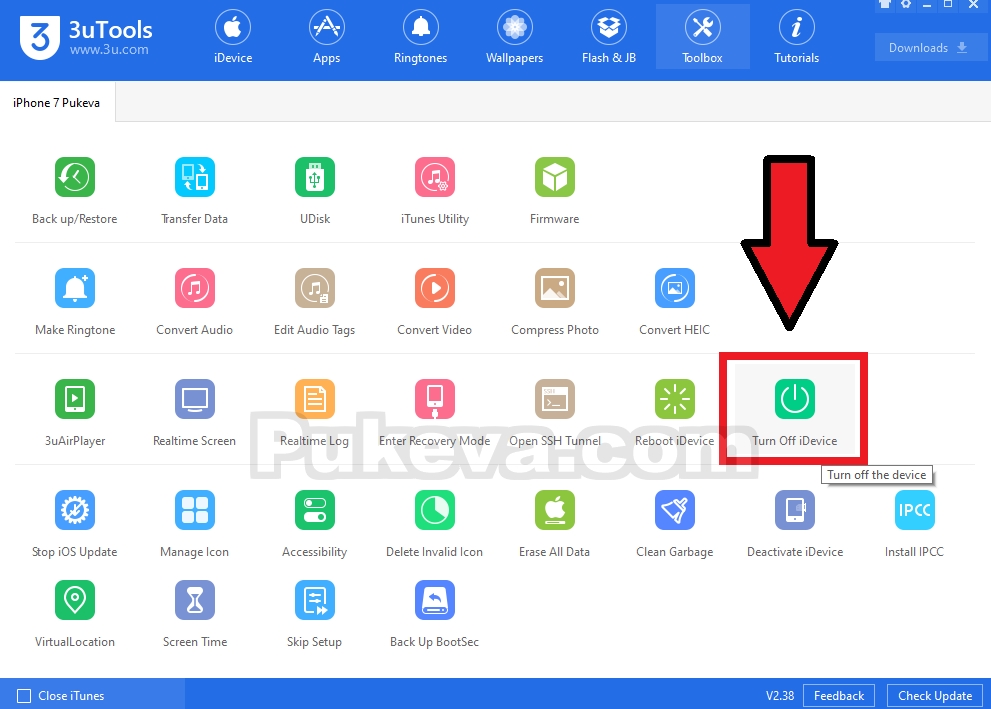The width and height of the screenshot is (991, 709).
Task: Open the Tutorials section
Action: point(796,37)
